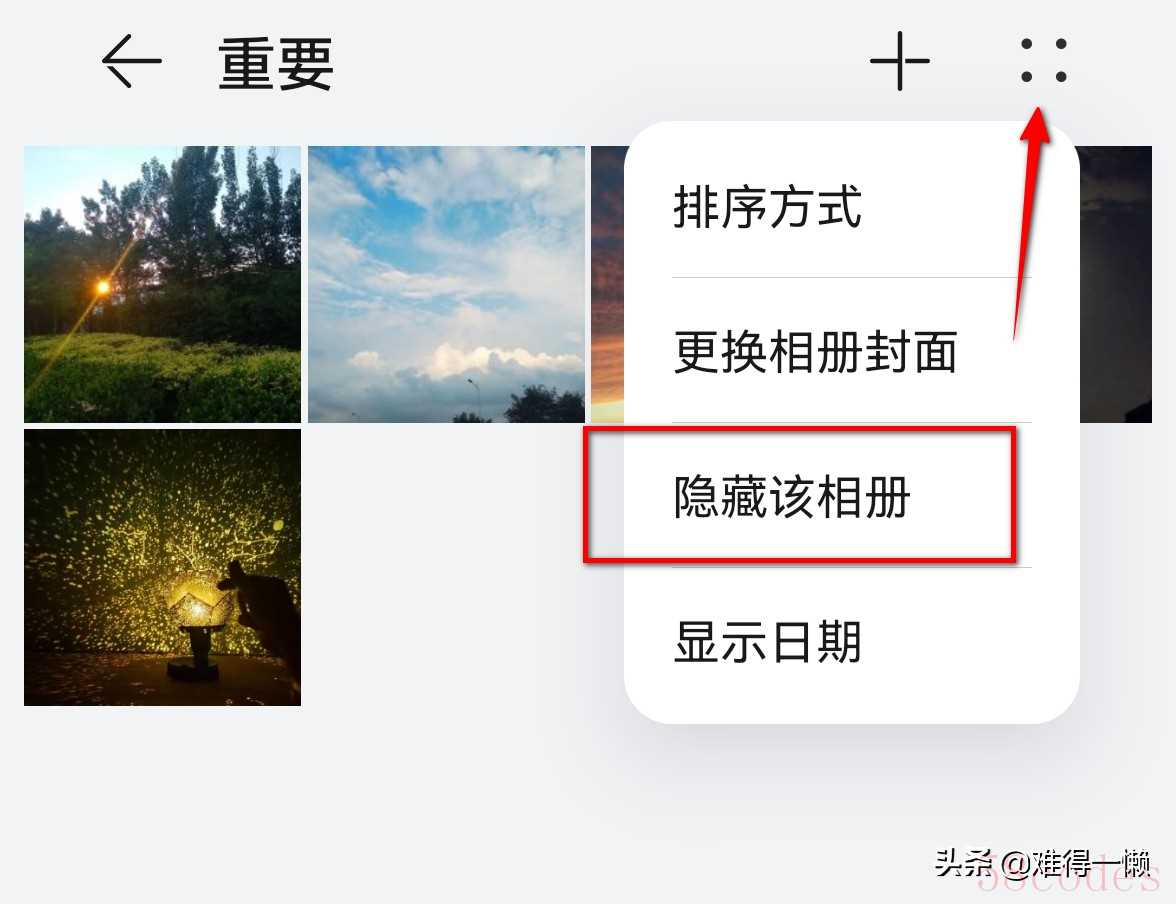The image size is (1176, 904).
Task: Select 排序方式 from the popup menu
Action: (767, 207)
